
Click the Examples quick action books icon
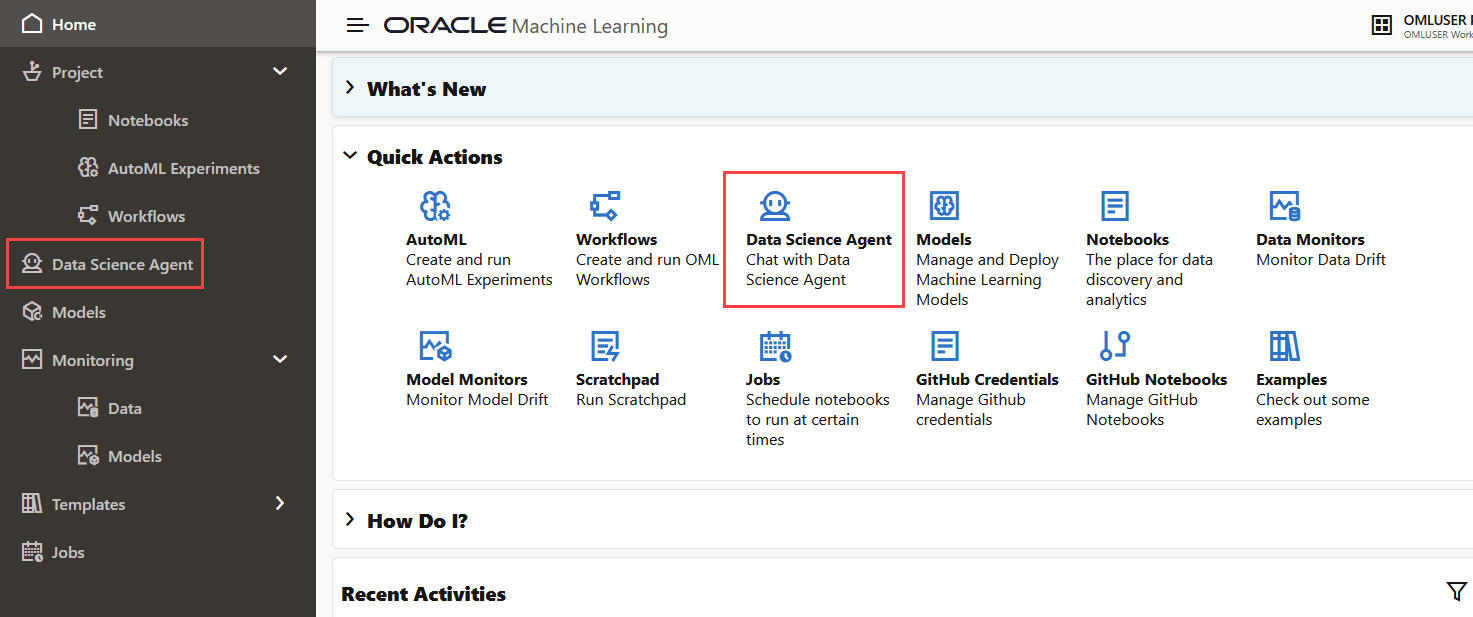pyautogui.click(x=1285, y=346)
